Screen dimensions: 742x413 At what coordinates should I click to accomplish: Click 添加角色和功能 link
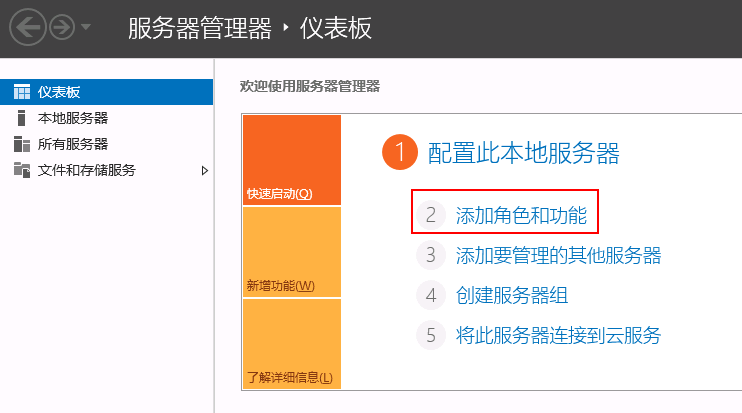click(521, 216)
